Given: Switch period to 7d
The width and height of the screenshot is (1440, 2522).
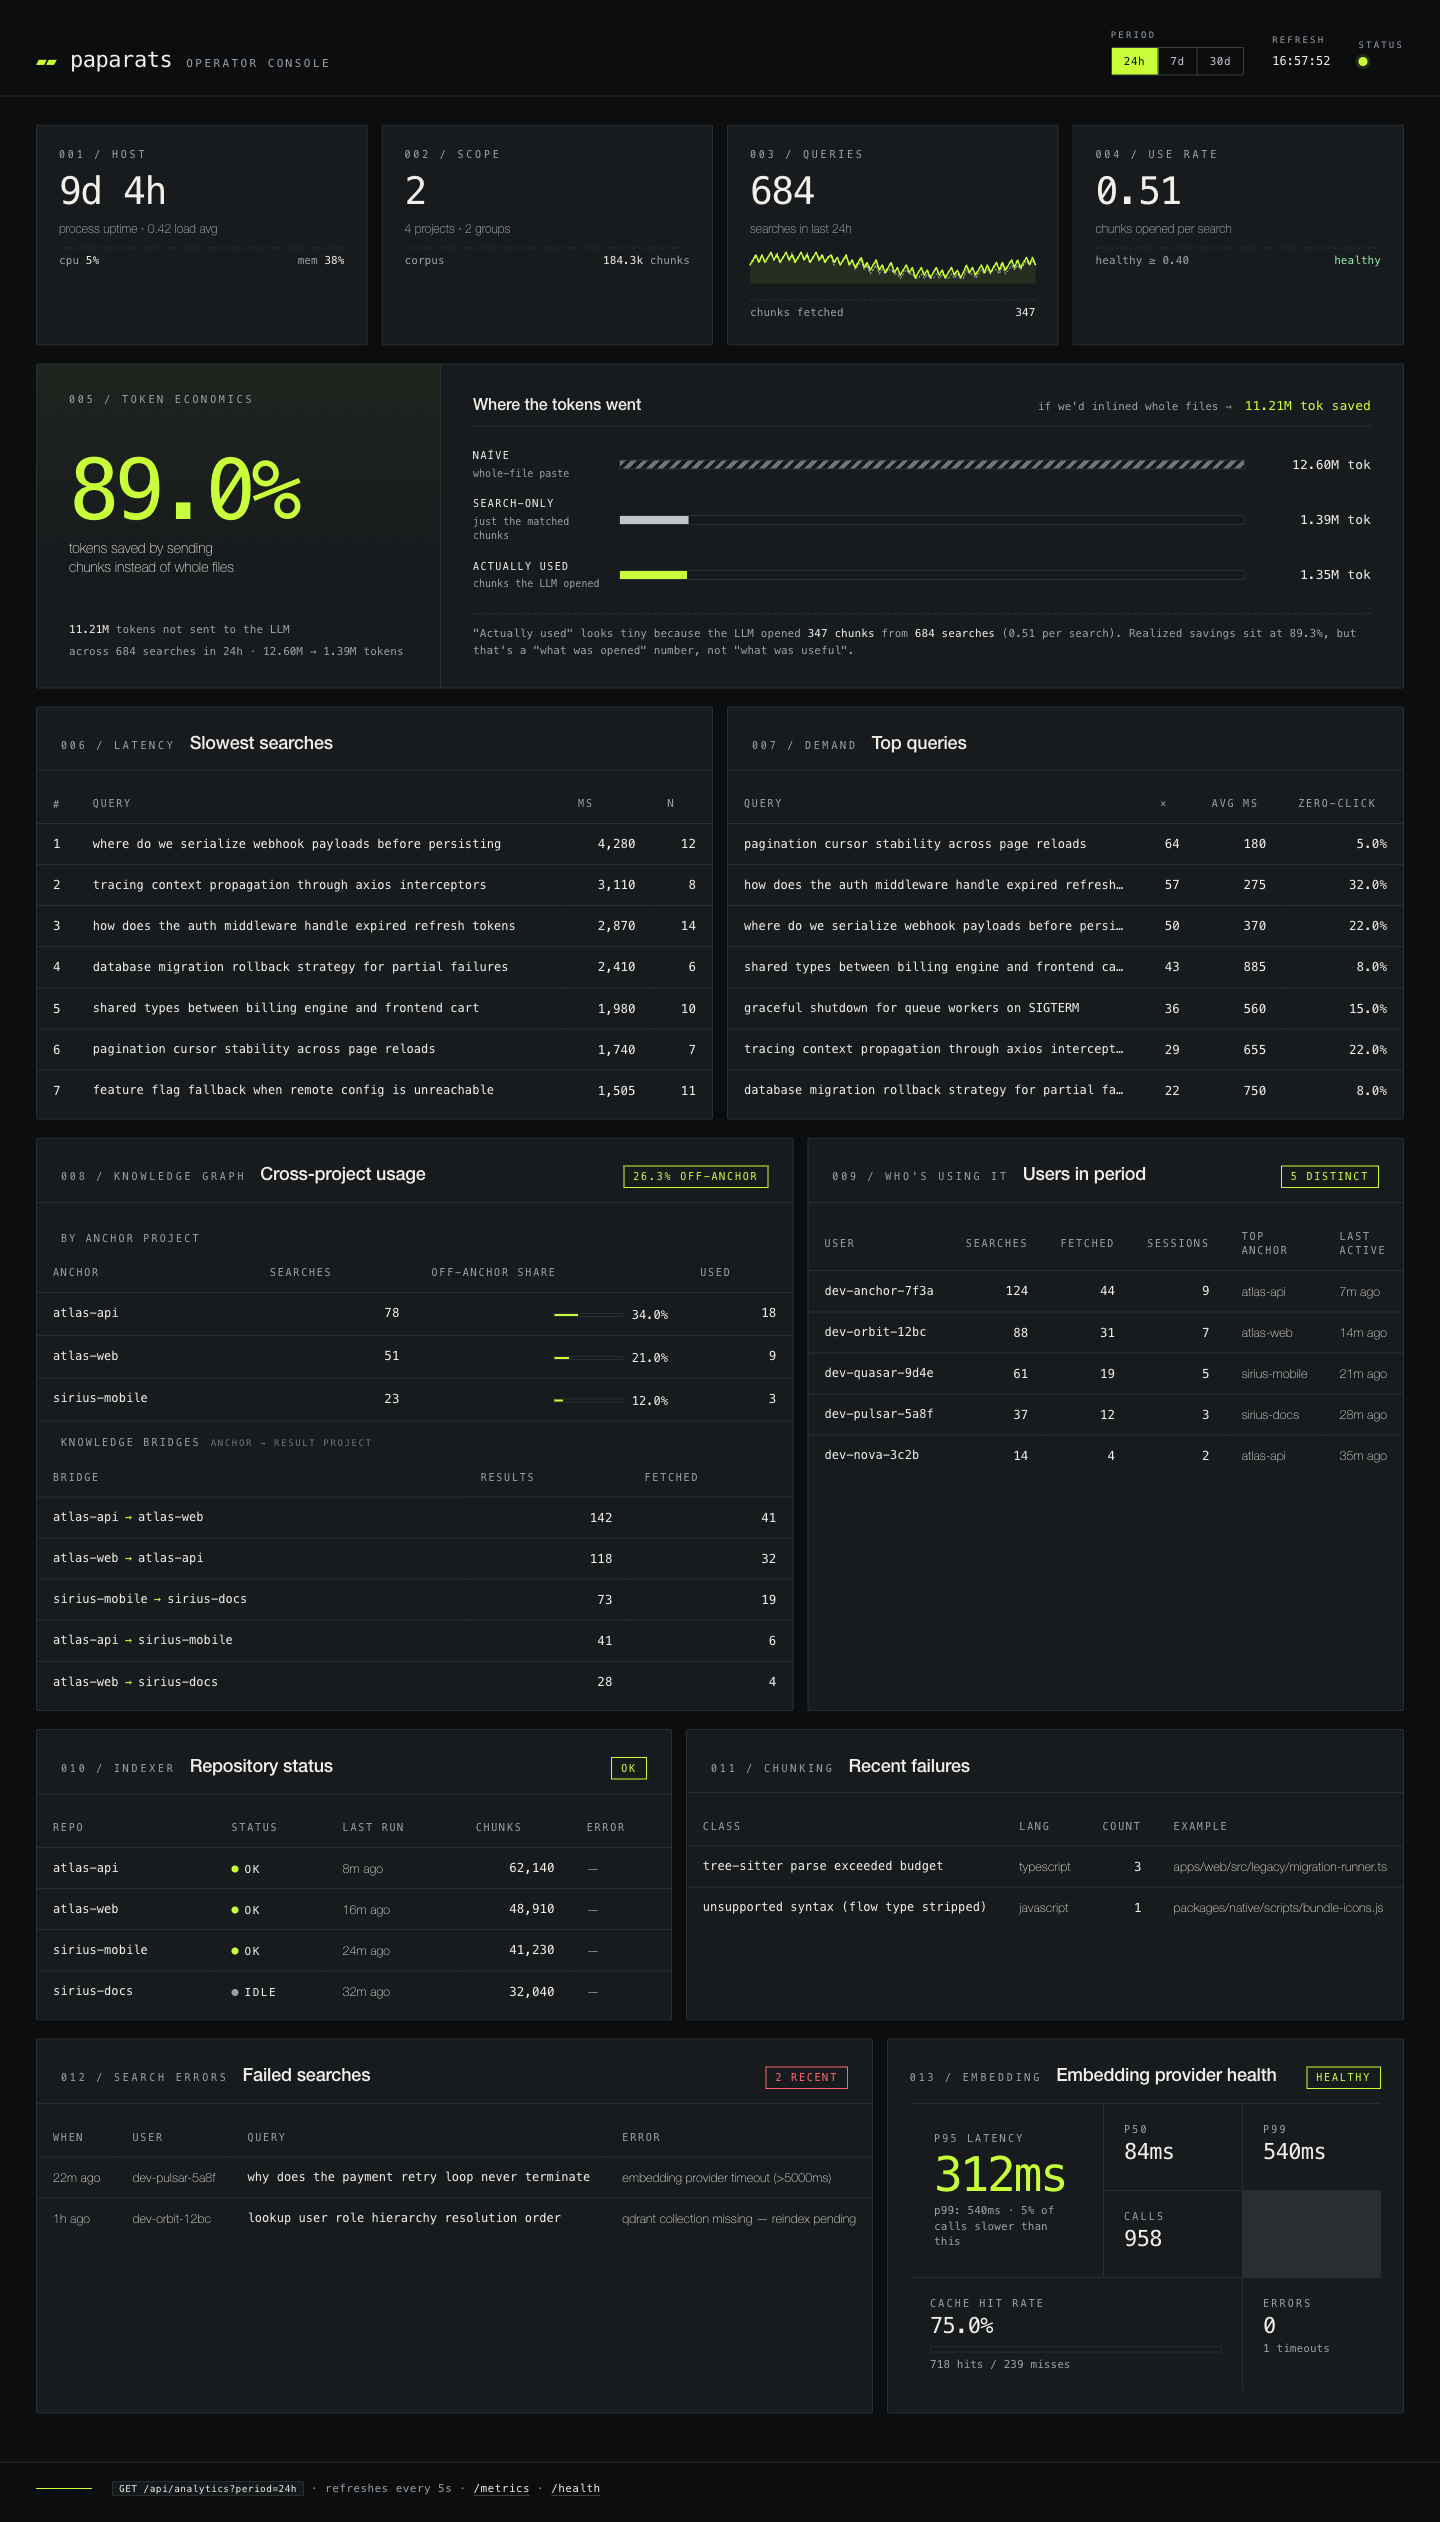Looking at the screenshot, I should (x=1177, y=61).
